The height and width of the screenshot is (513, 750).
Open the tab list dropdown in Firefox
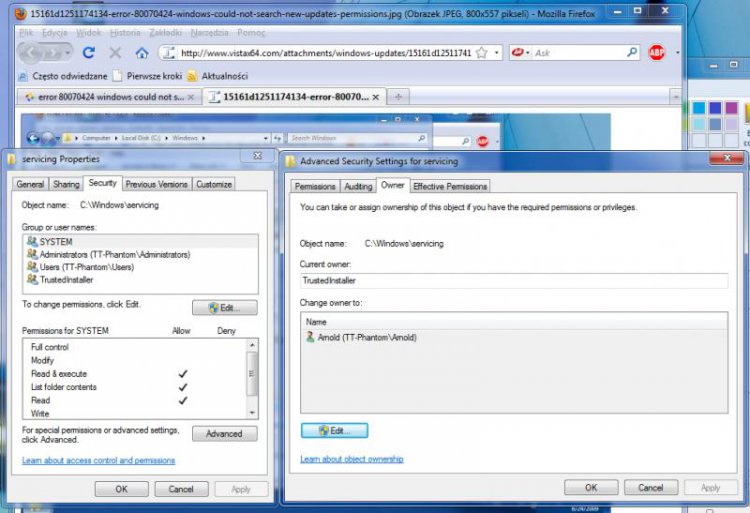(675, 97)
